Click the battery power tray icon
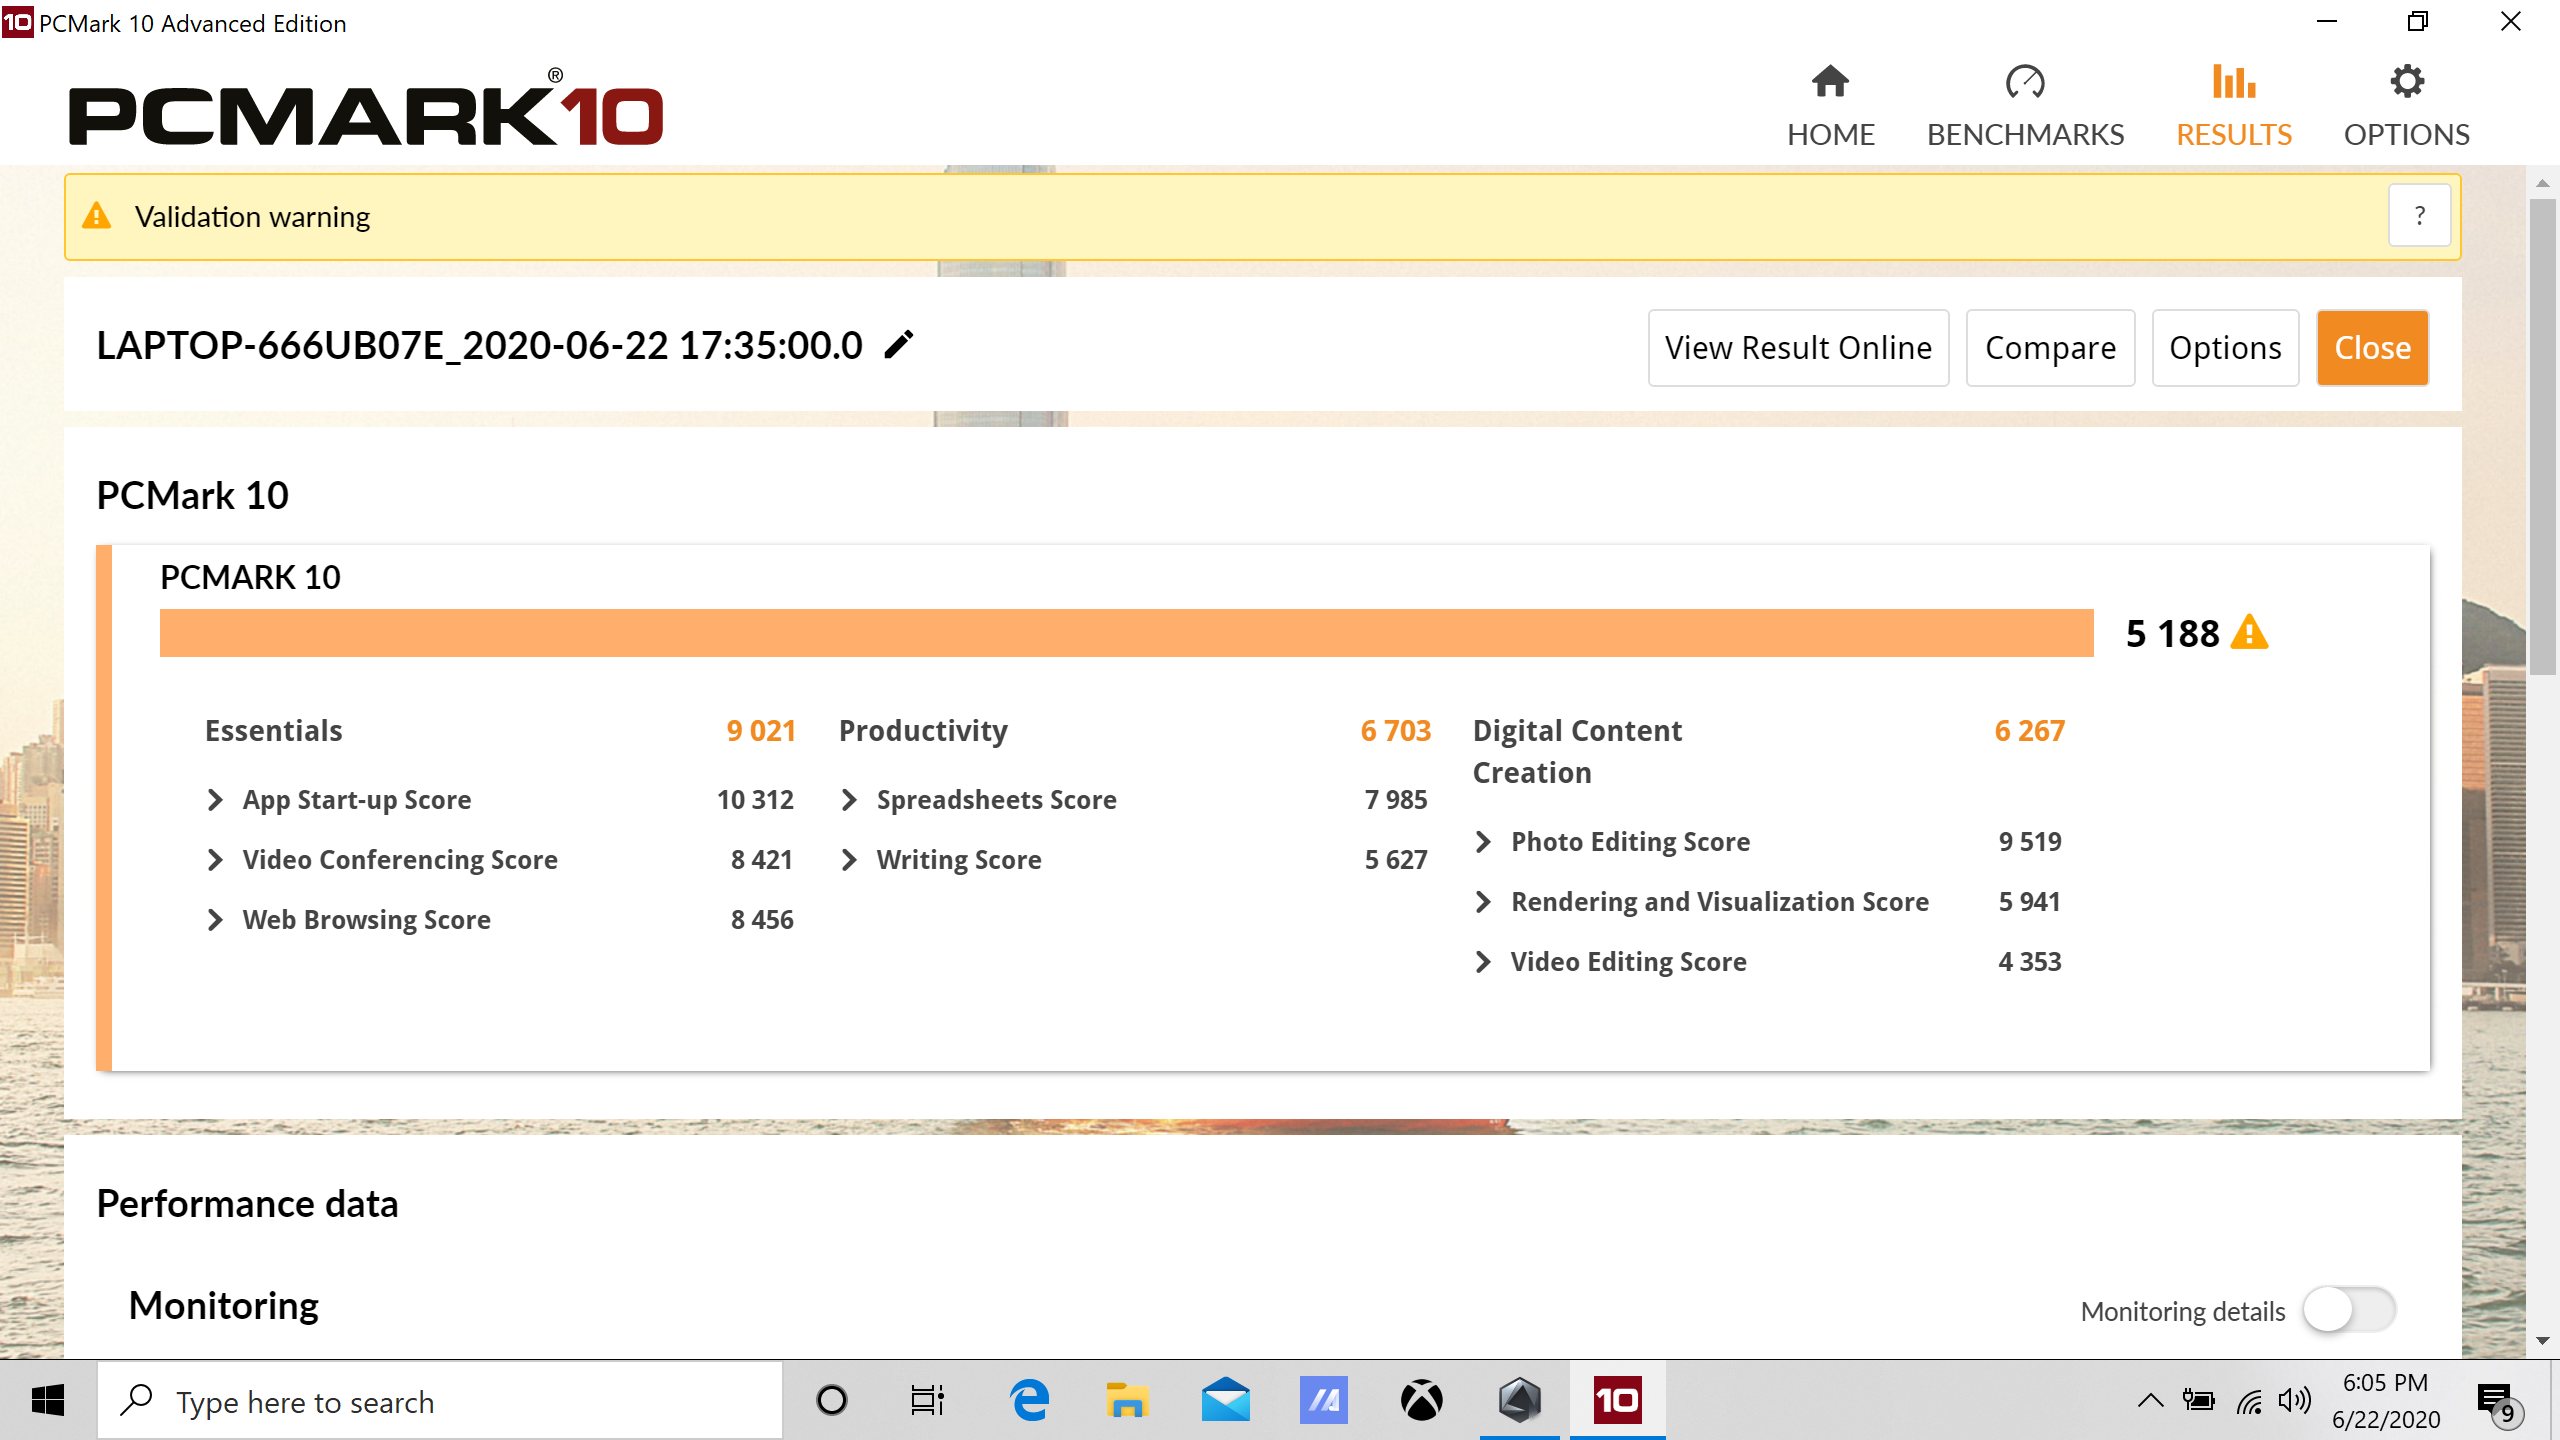The image size is (2560, 1440). [2198, 1400]
